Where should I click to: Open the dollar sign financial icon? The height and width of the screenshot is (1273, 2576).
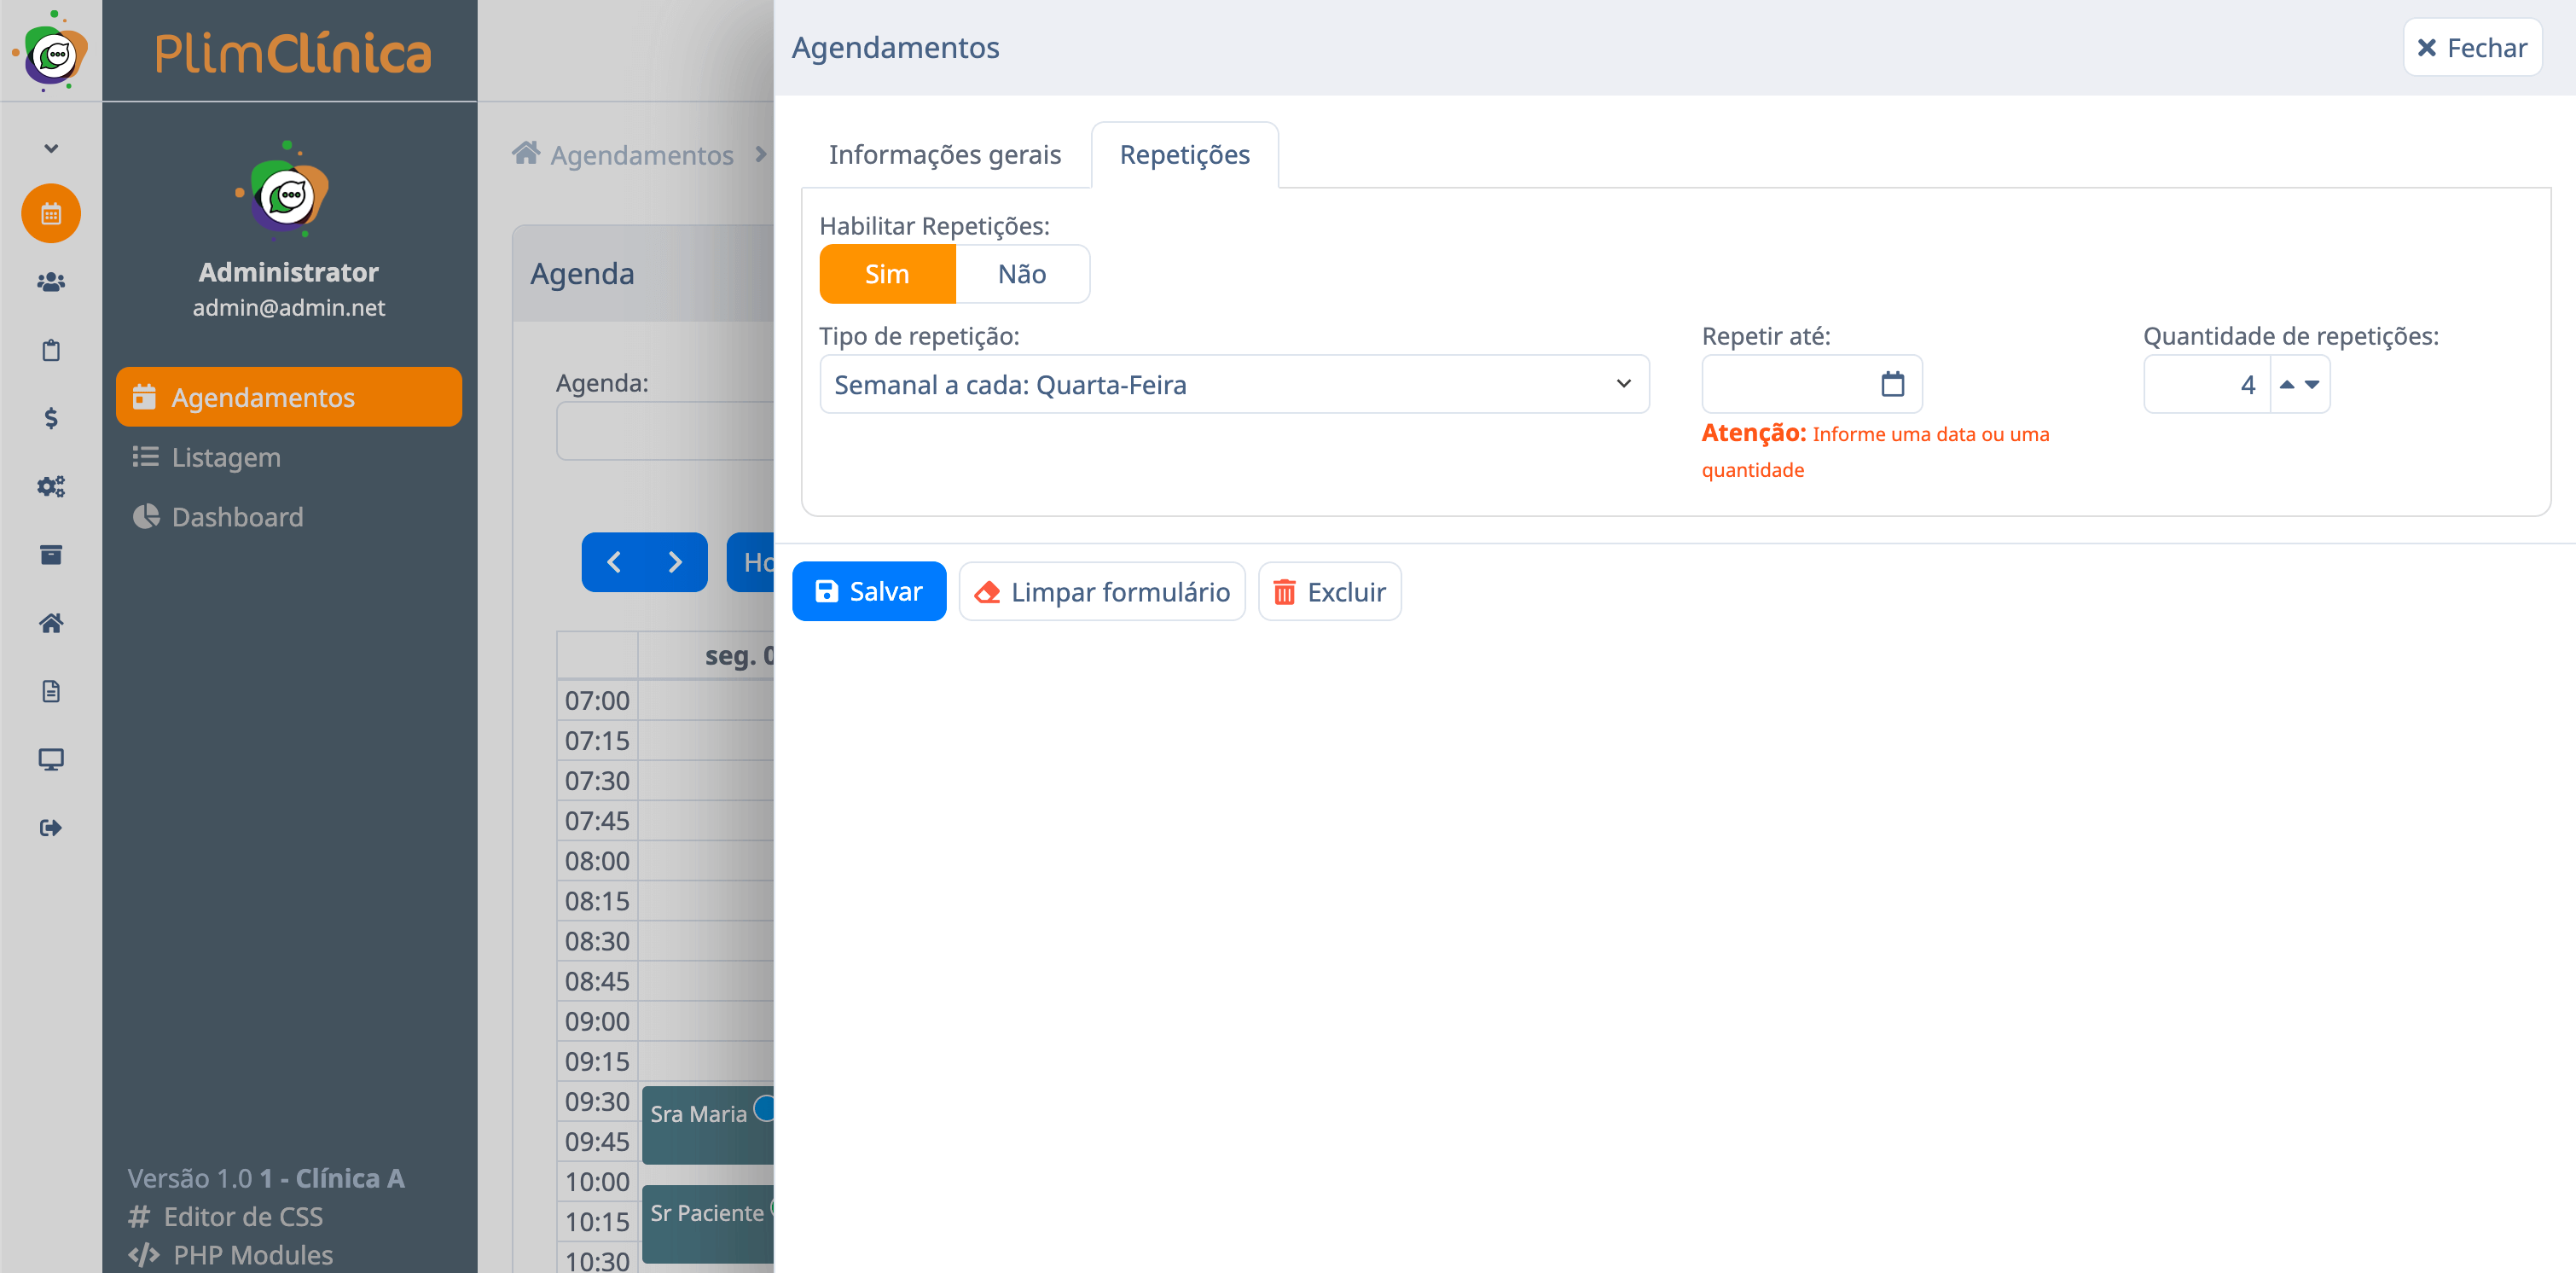(51, 418)
